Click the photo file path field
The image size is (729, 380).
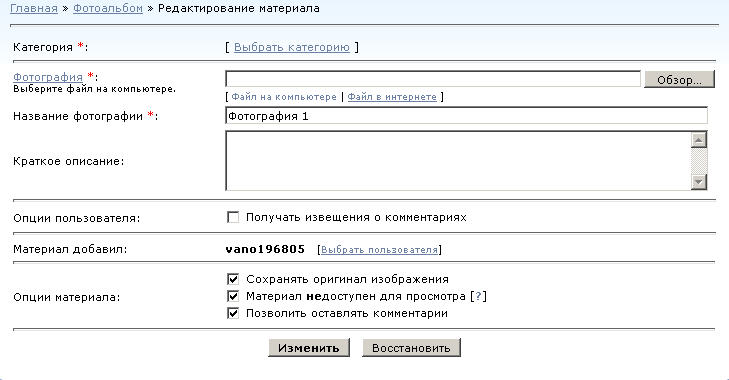[433, 79]
